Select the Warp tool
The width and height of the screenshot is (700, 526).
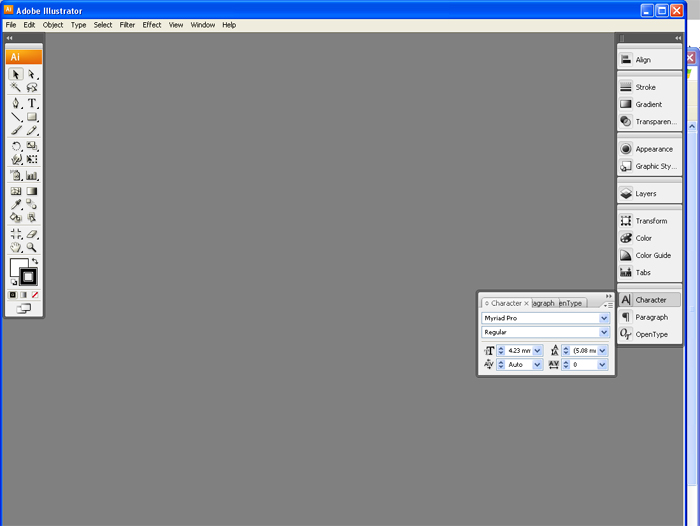pyautogui.click(x=16, y=159)
